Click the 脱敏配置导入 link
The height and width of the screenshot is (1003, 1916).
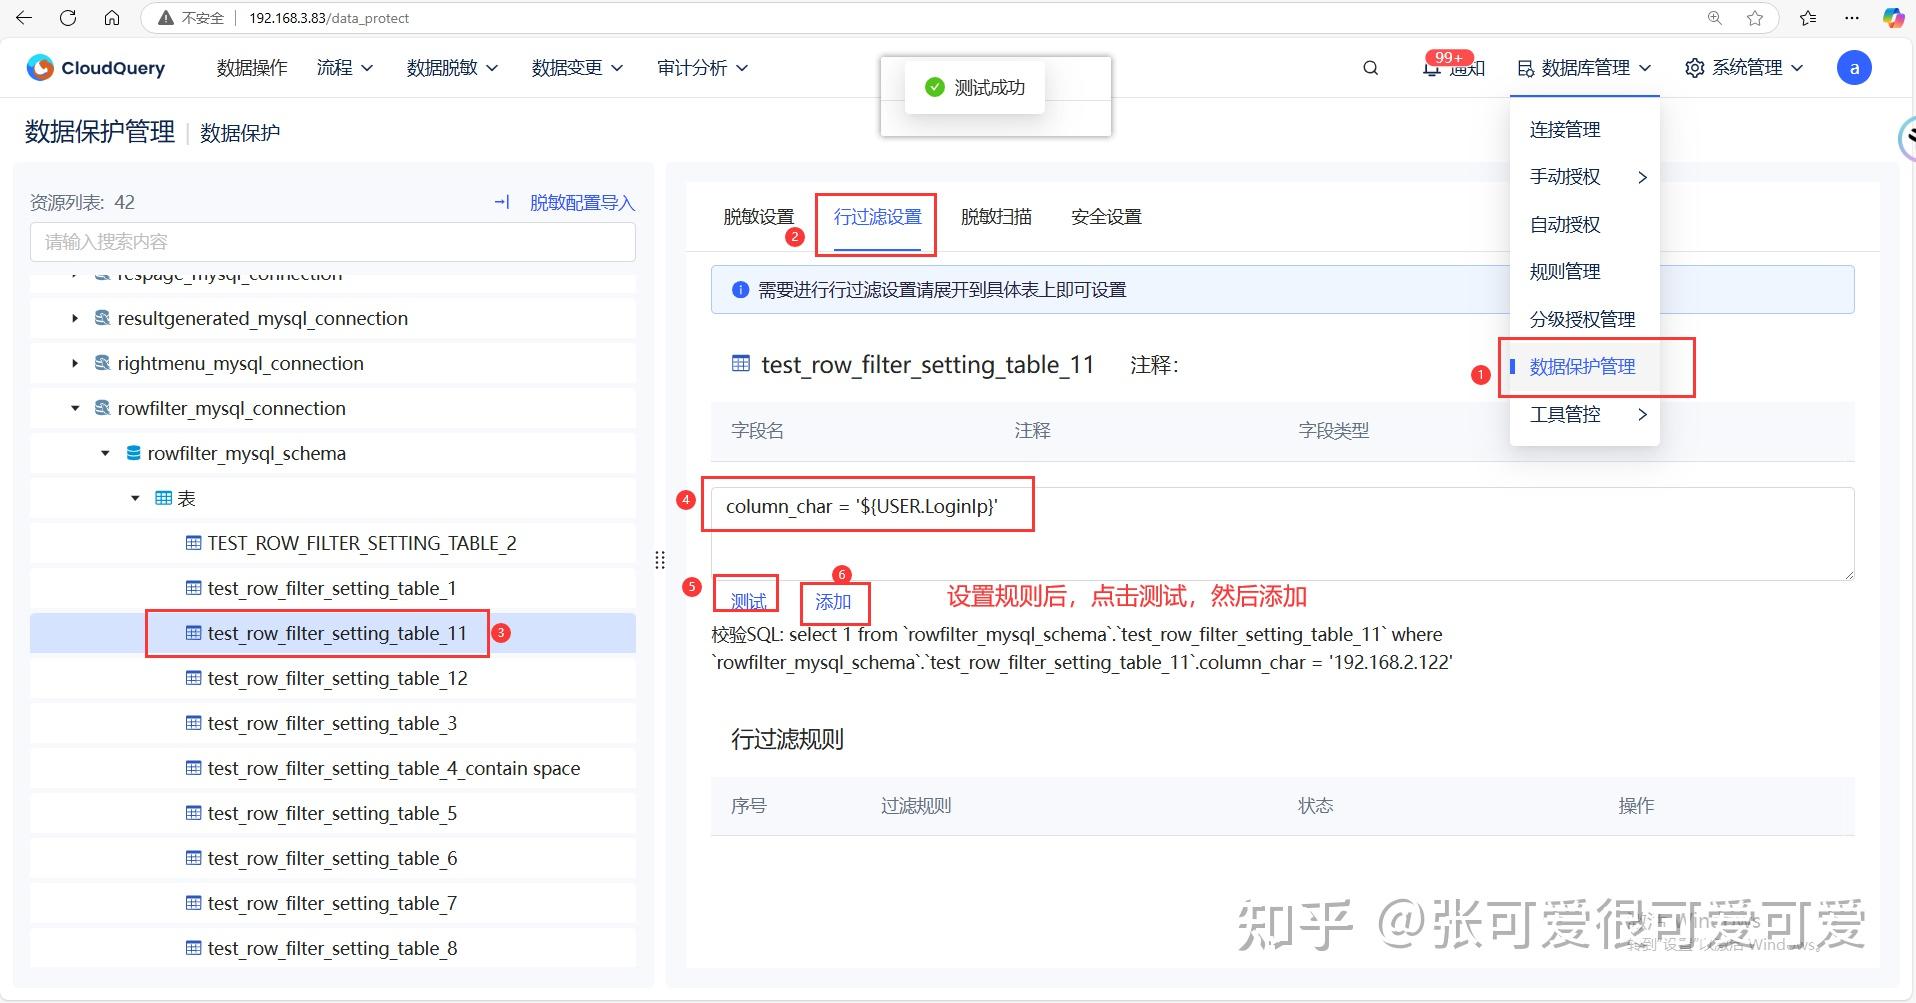(x=582, y=202)
